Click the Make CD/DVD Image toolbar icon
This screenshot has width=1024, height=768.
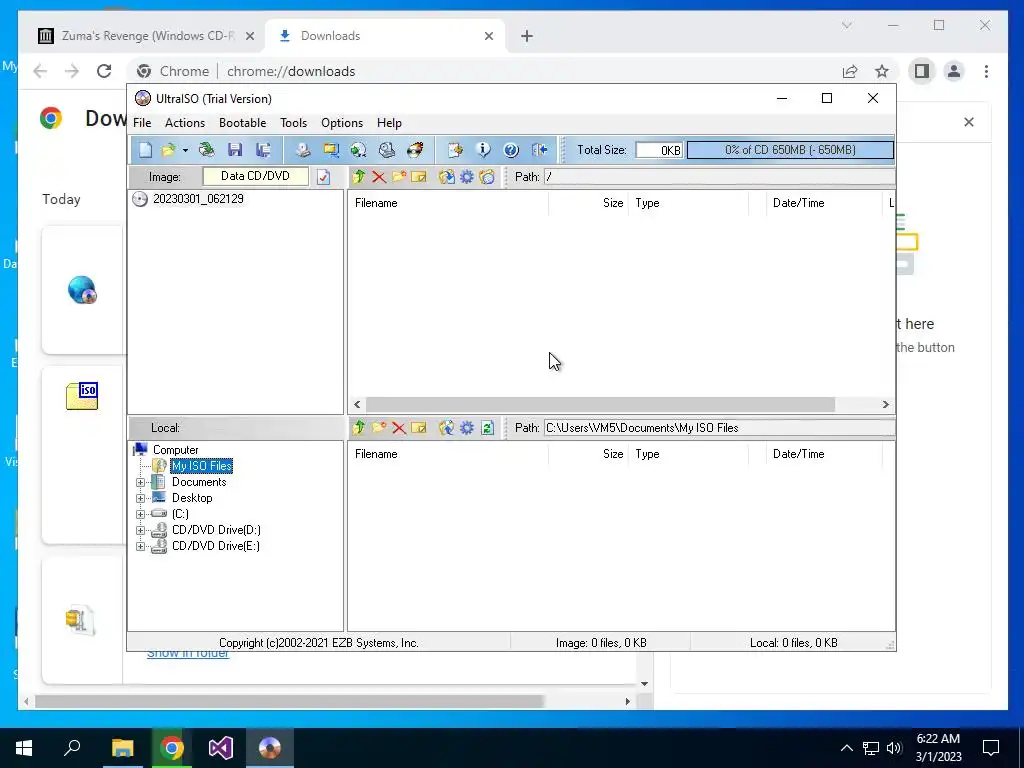[302, 150]
